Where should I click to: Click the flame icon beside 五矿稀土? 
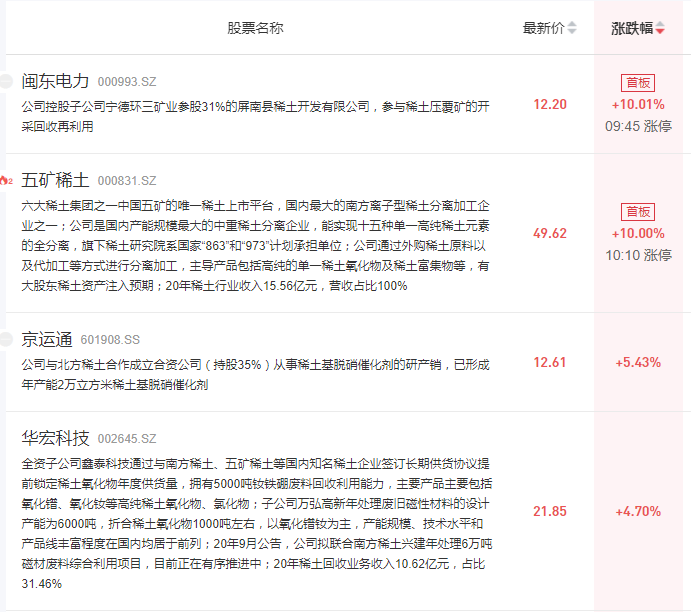[6, 181]
